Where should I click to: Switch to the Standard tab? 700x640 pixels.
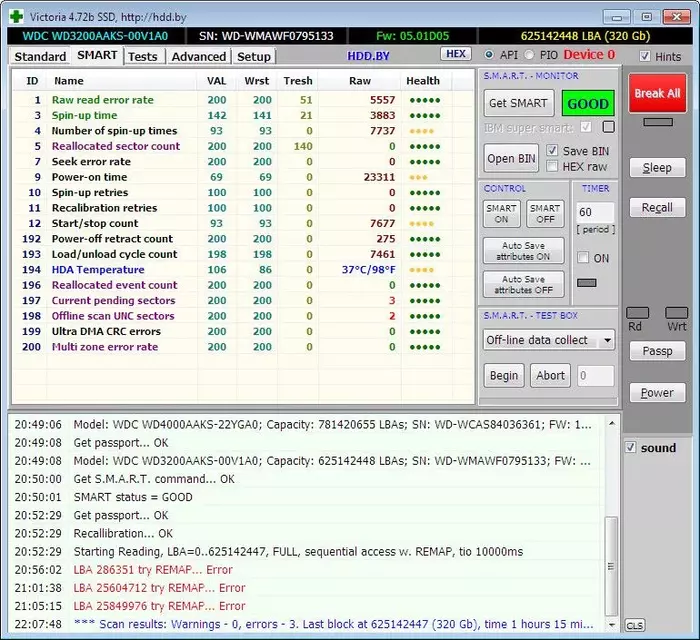[x=40, y=57]
